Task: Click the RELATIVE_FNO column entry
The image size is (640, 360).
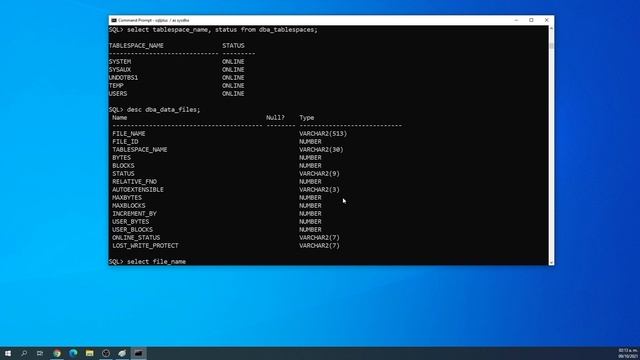Action: pyautogui.click(x=134, y=182)
